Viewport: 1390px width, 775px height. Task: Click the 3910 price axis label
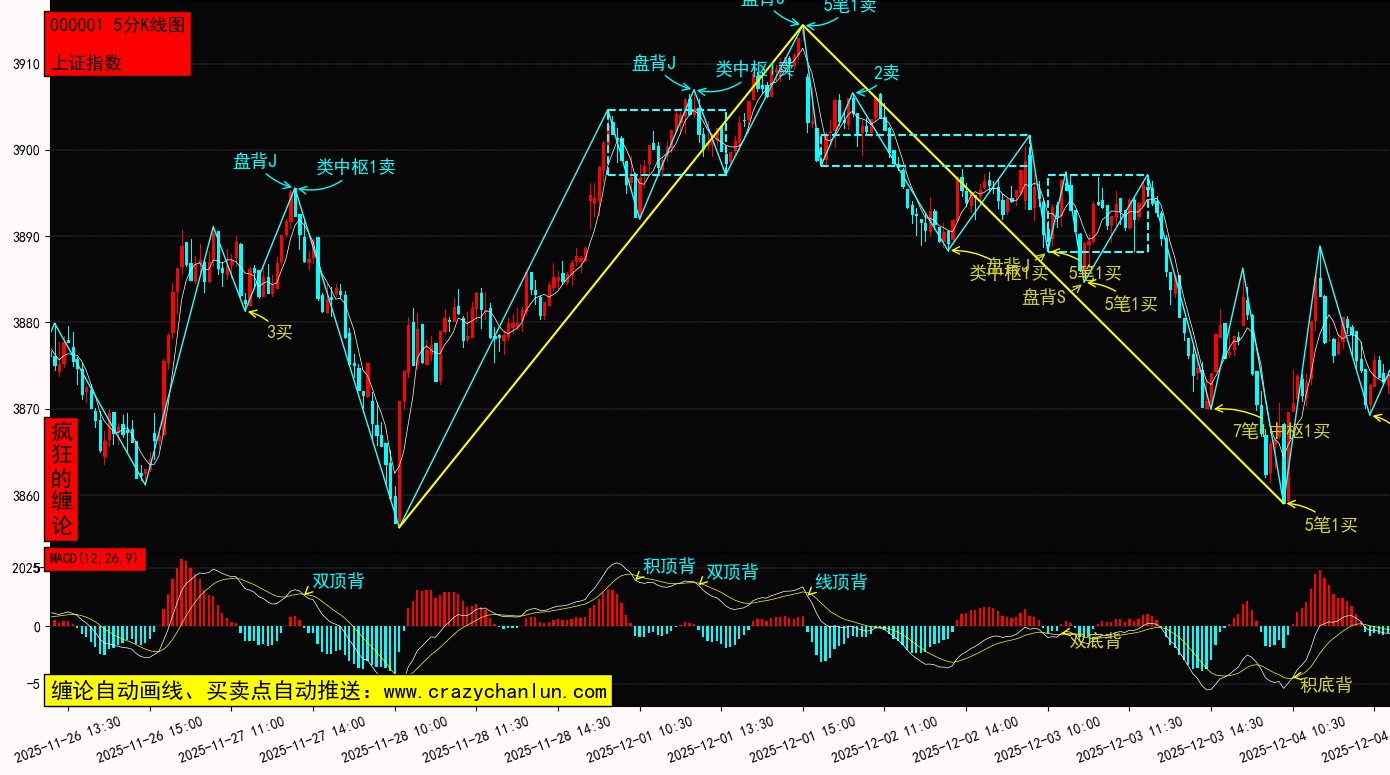tap(26, 65)
